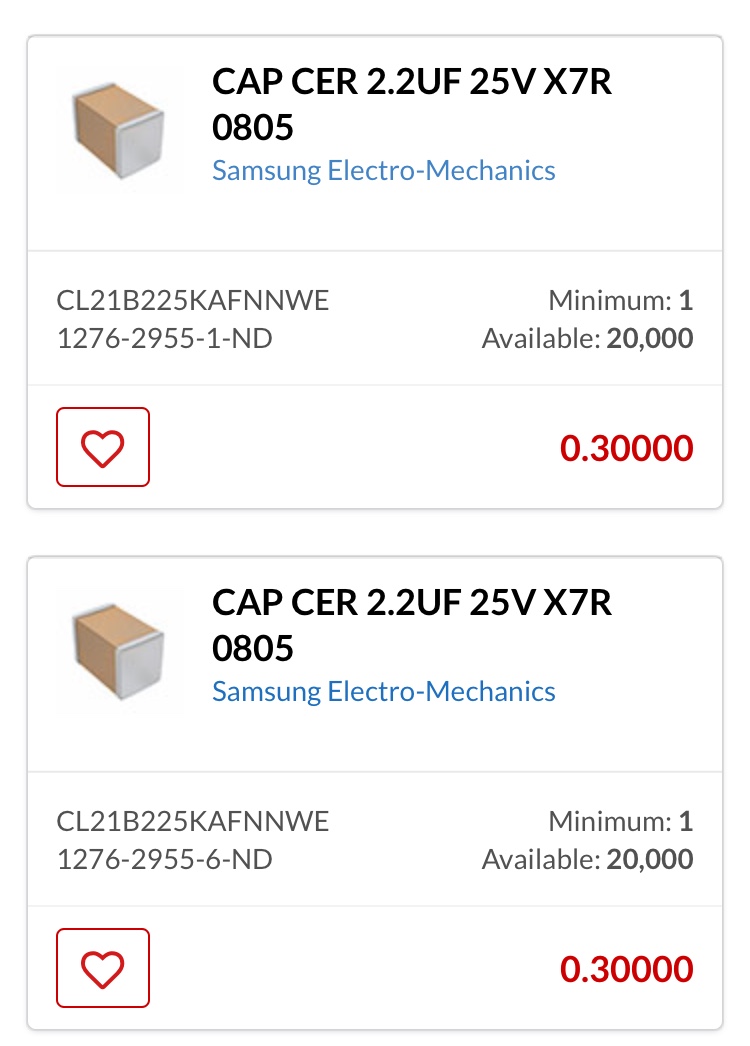The width and height of the screenshot is (750, 1046).
Task: Click Available: 20,000 in the bottom card
Action: point(587,860)
